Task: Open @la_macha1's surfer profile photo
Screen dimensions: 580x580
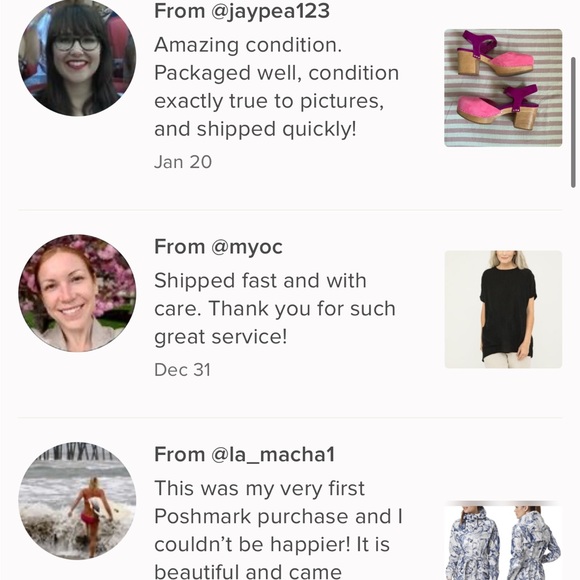Action: (x=77, y=501)
